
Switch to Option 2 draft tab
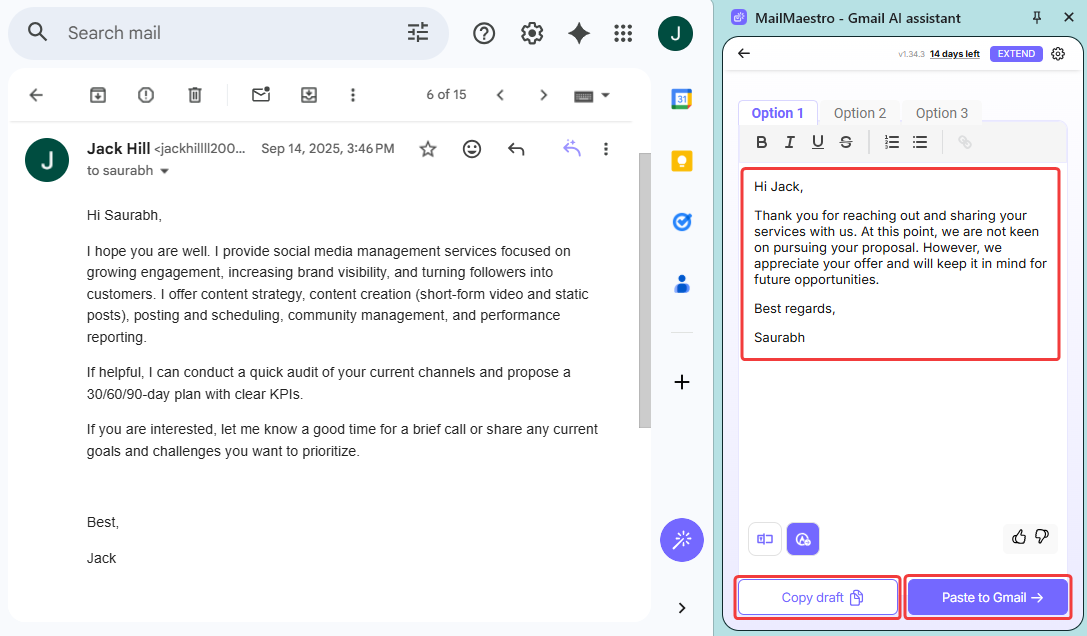860,113
